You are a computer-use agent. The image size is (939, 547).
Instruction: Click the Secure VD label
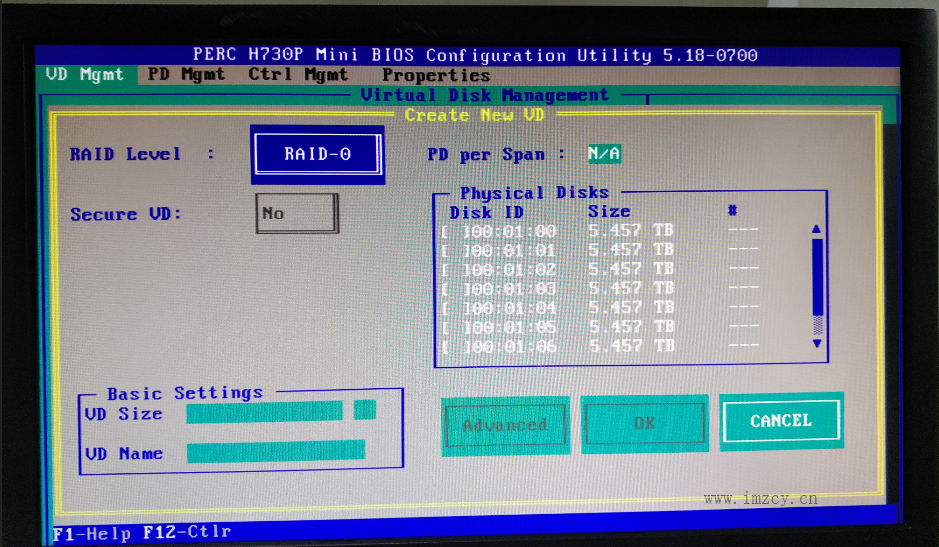pyautogui.click(x=126, y=214)
